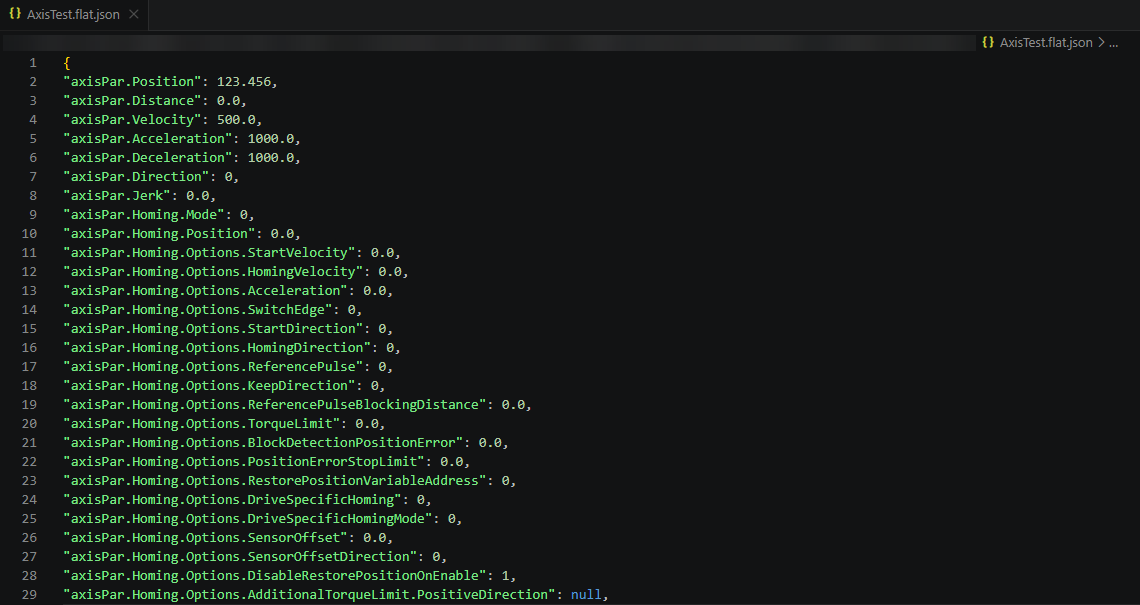Click the JSON icon in the breadcrumb
This screenshot has width=1140, height=605.
(988, 42)
